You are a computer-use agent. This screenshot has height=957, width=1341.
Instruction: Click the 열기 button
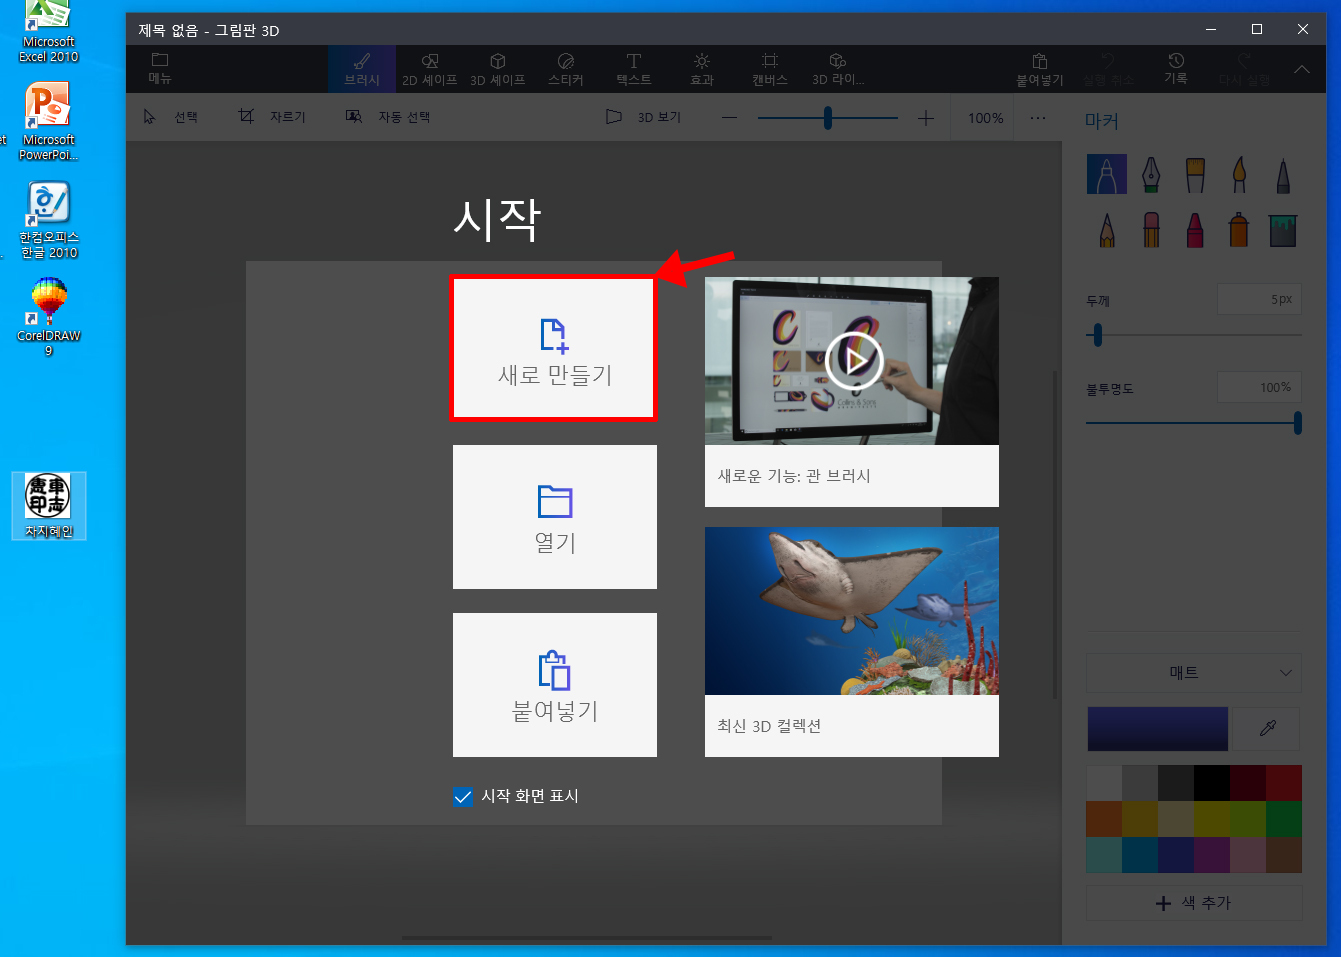coord(554,517)
